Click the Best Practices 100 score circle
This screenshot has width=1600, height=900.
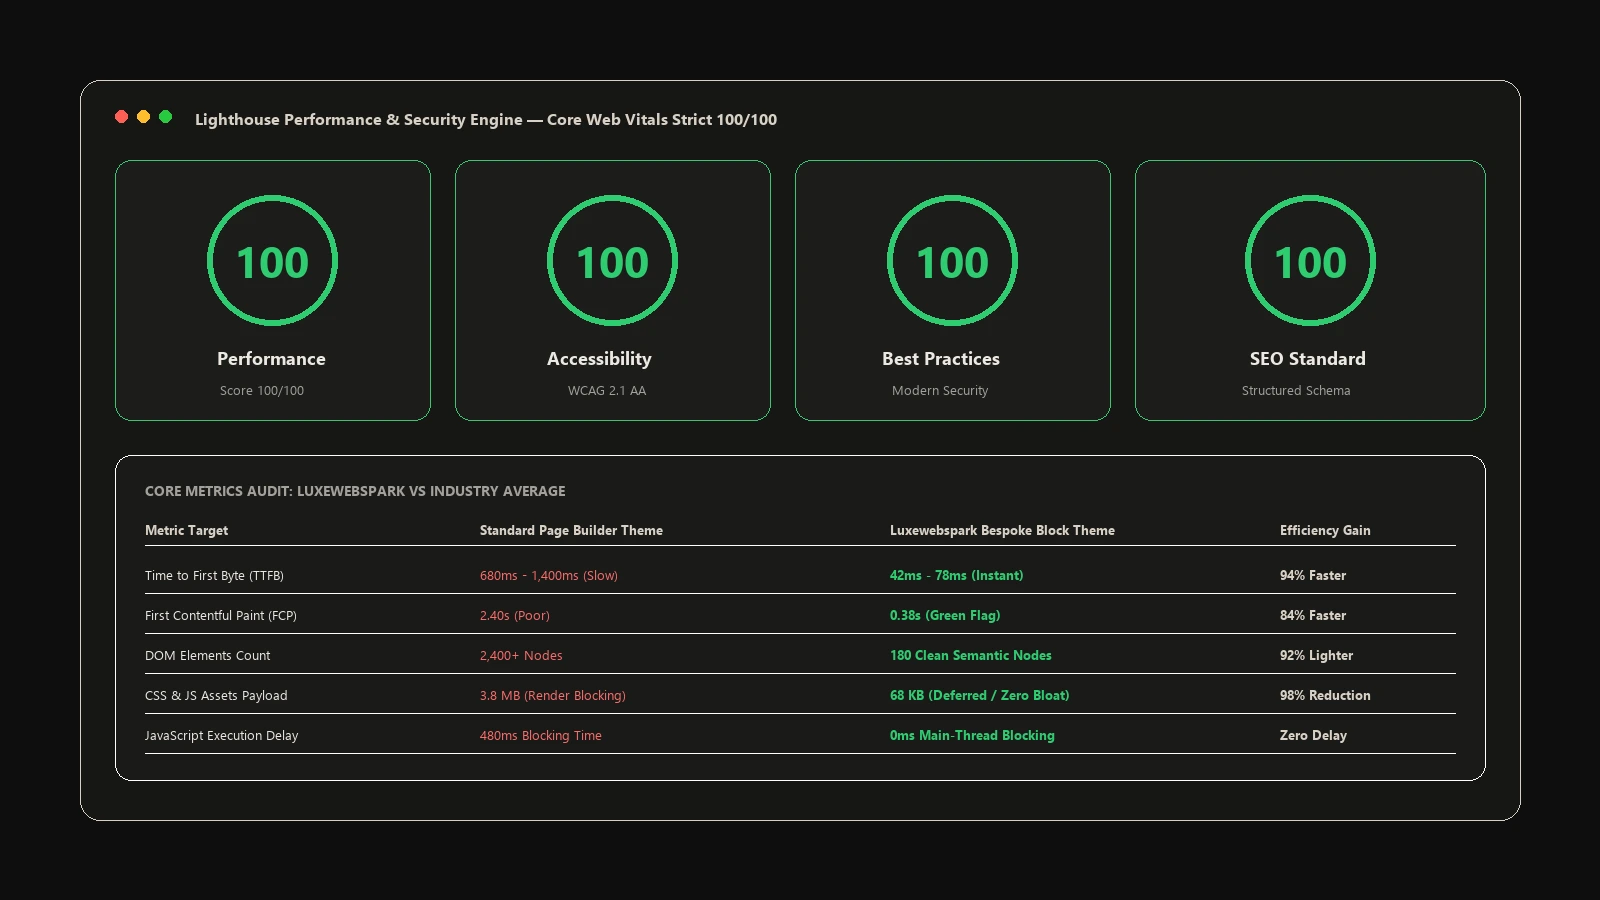(x=953, y=261)
